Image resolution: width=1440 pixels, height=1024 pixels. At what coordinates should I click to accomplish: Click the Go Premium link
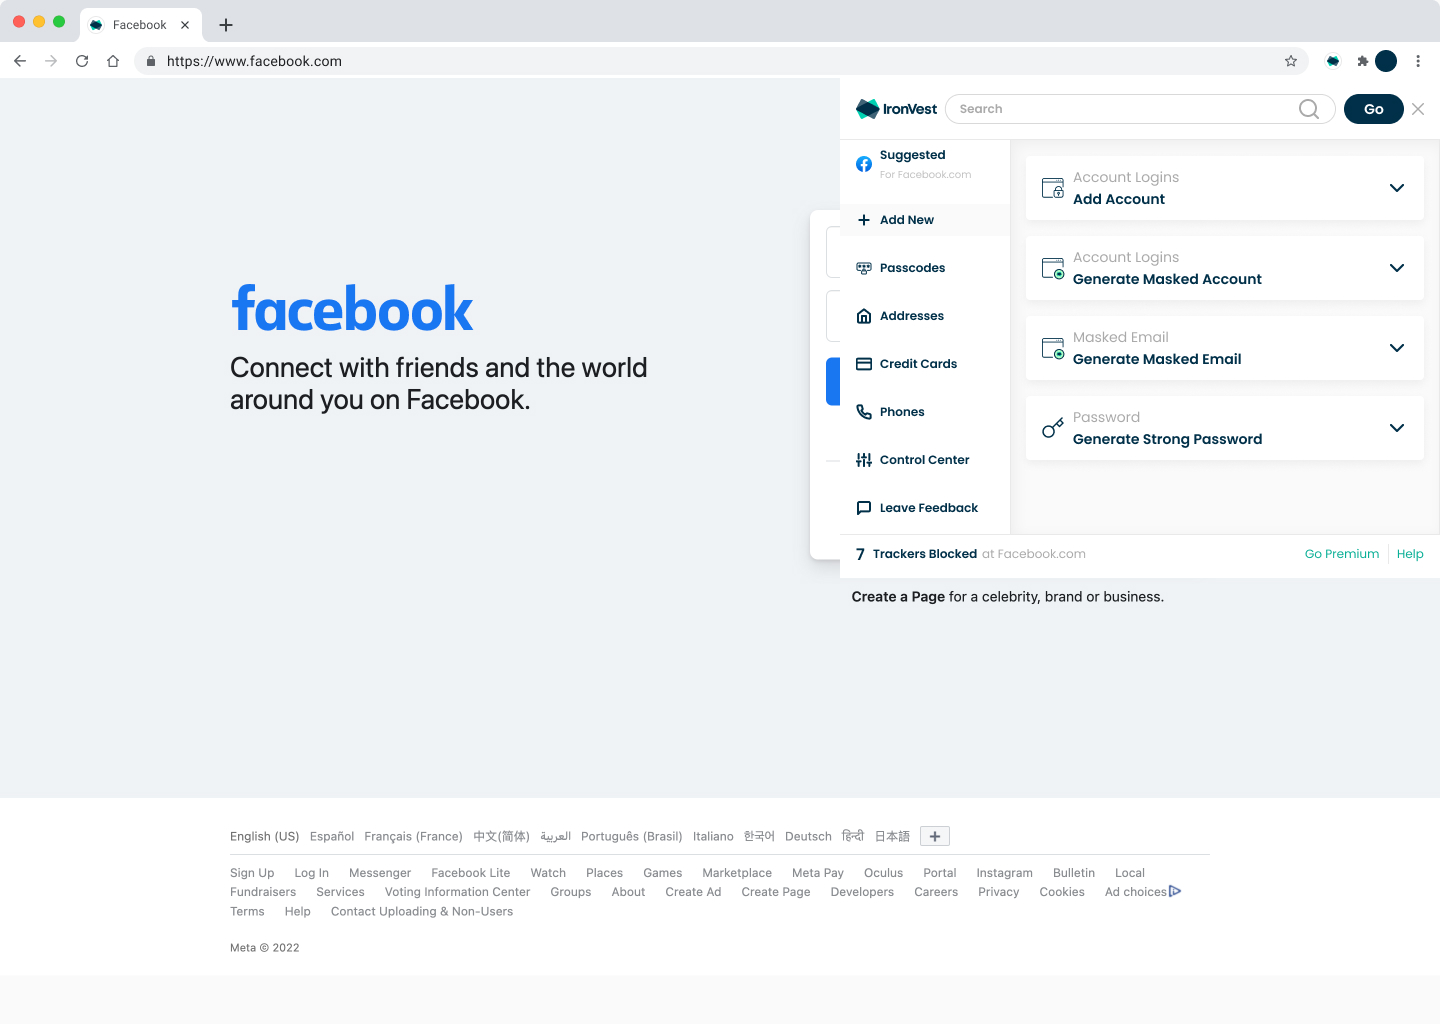(1342, 554)
